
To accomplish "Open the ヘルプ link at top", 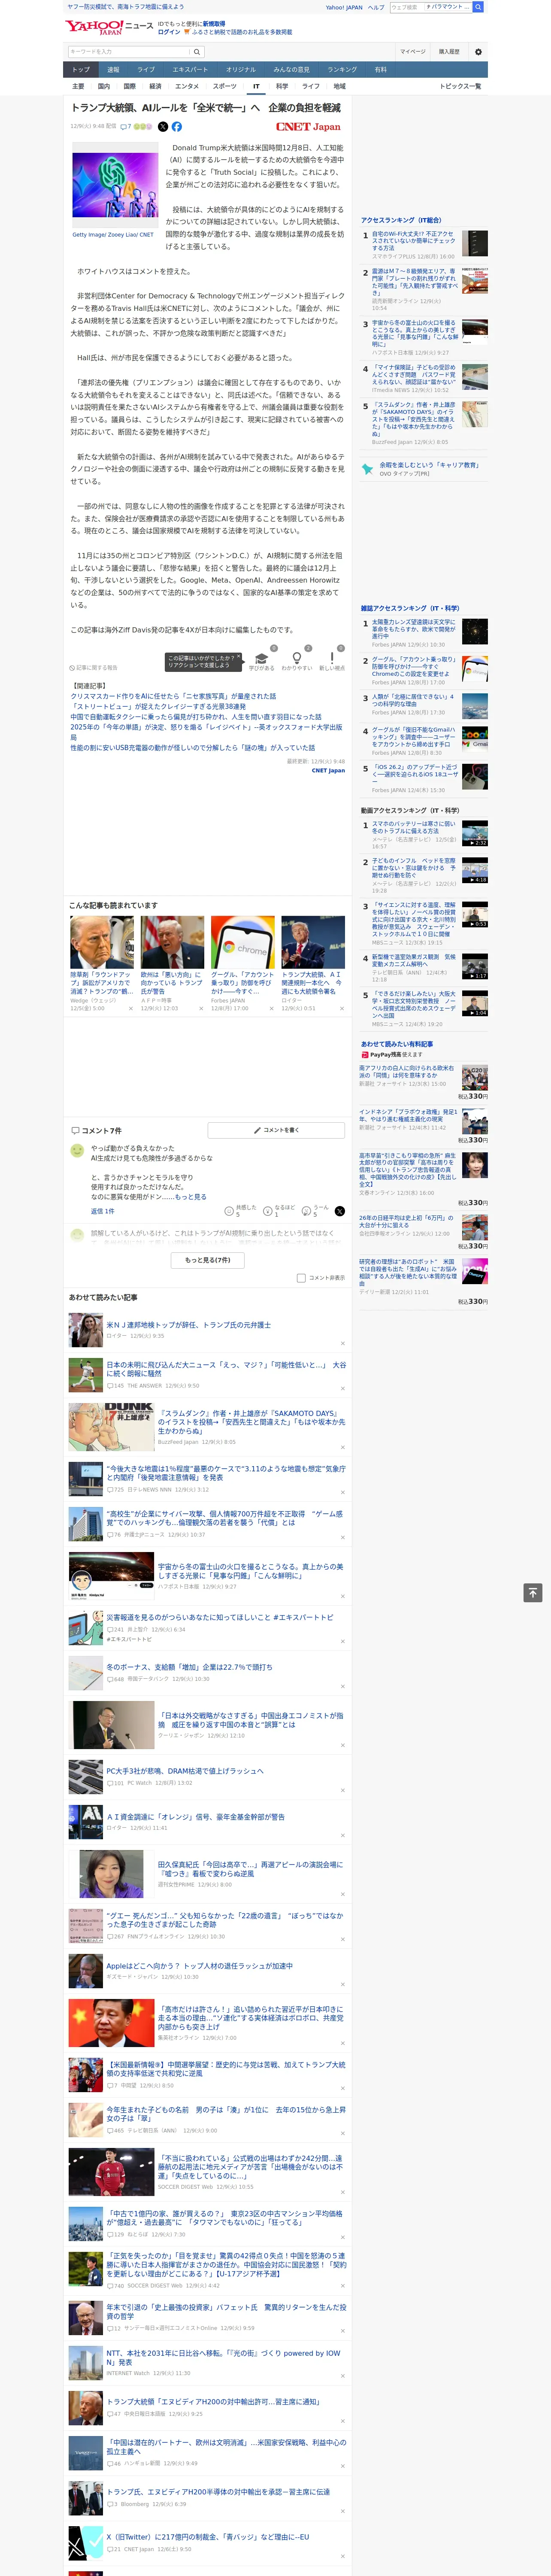I will (x=376, y=7).
